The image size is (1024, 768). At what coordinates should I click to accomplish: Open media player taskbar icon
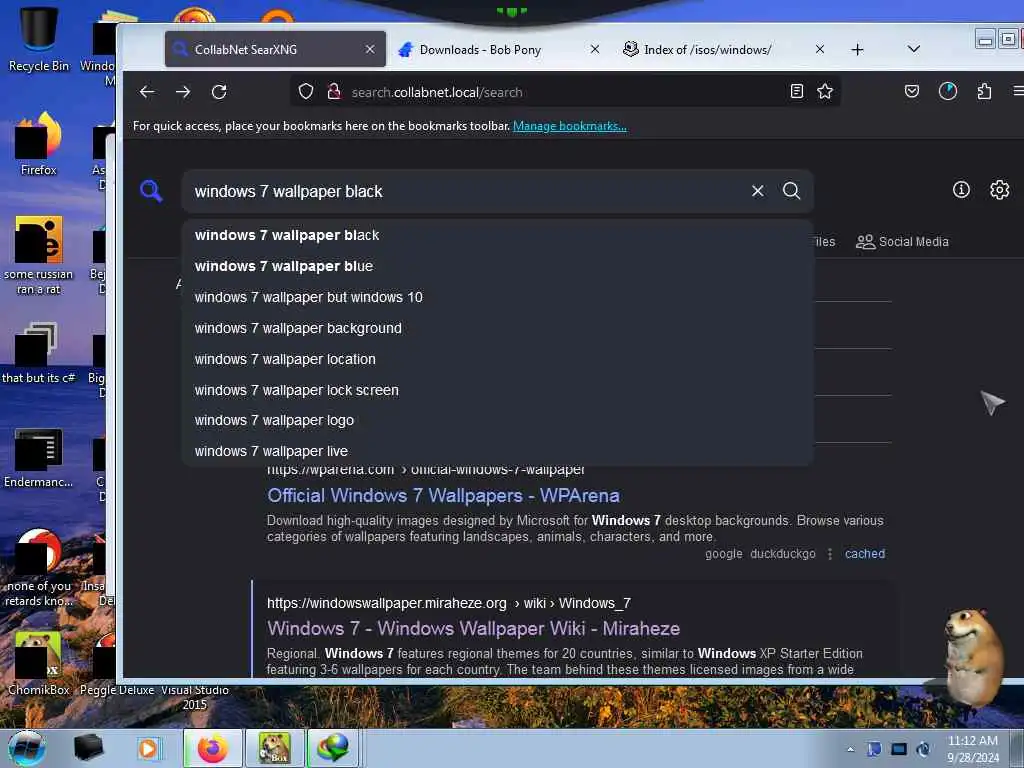click(x=148, y=748)
